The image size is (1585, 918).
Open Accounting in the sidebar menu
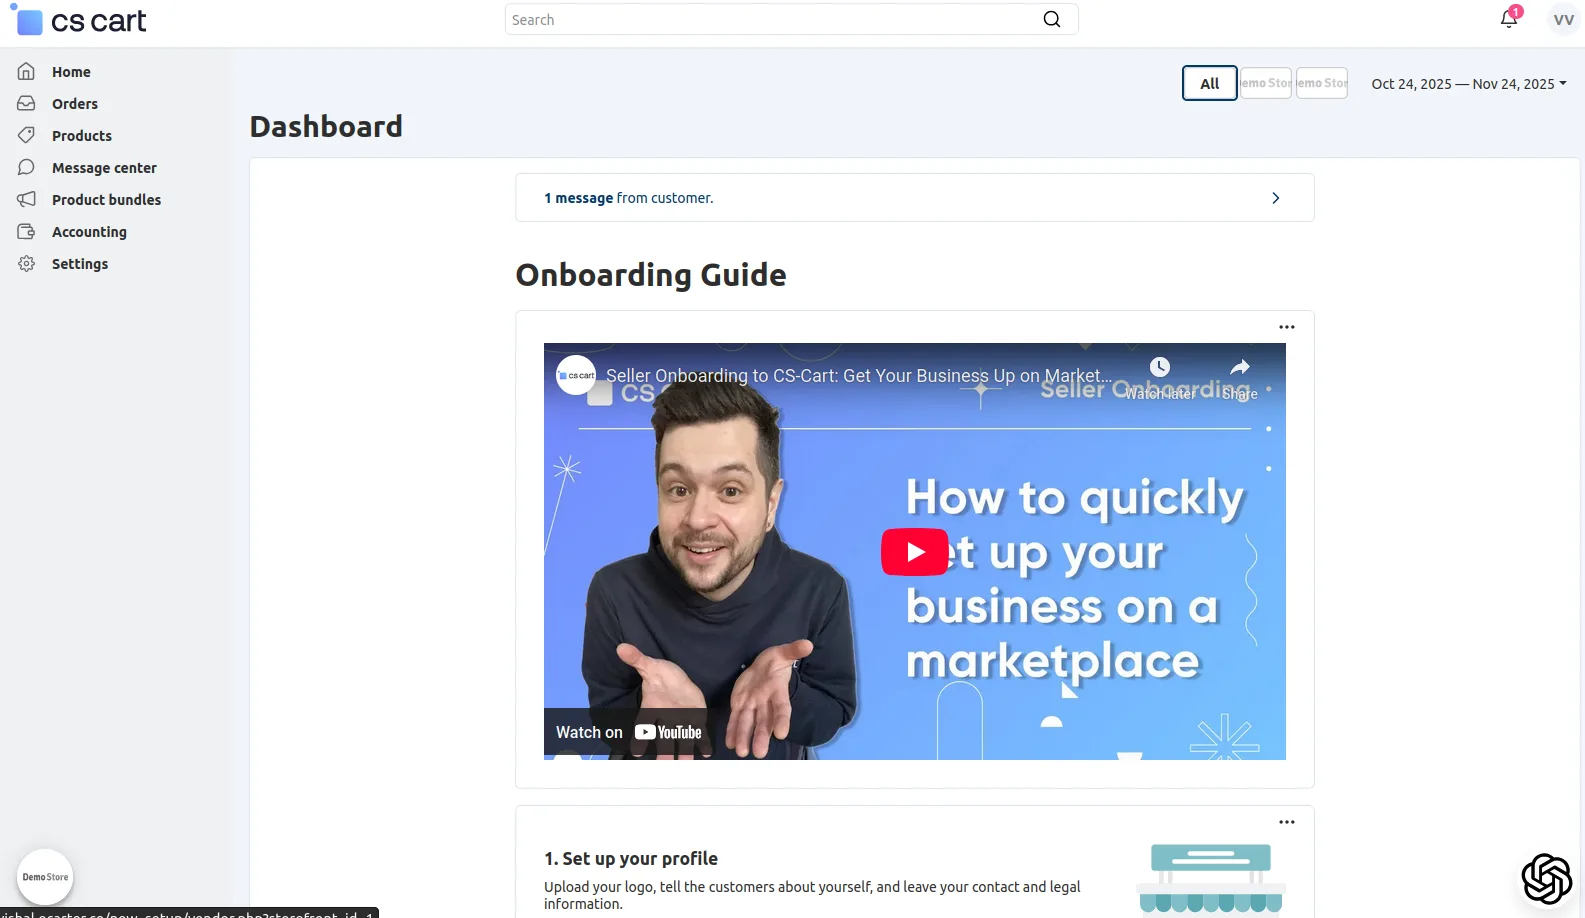(x=89, y=232)
